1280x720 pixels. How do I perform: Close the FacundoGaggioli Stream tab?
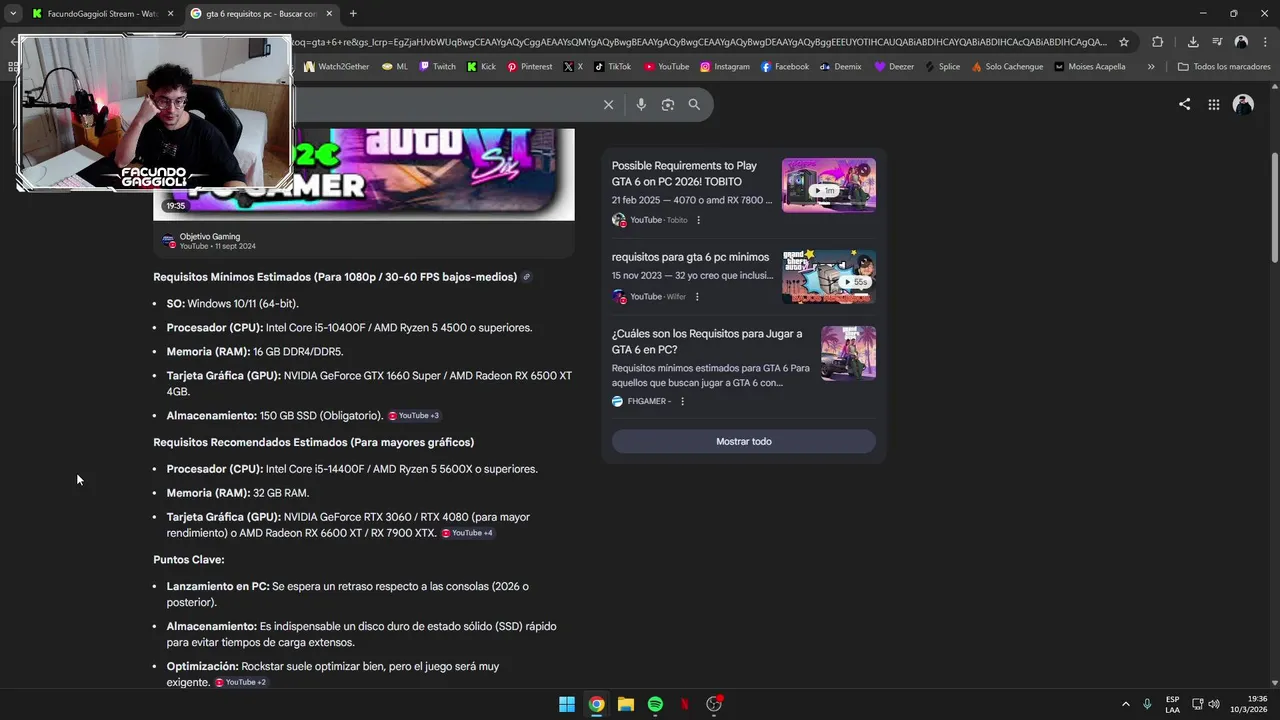tap(170, 14)
